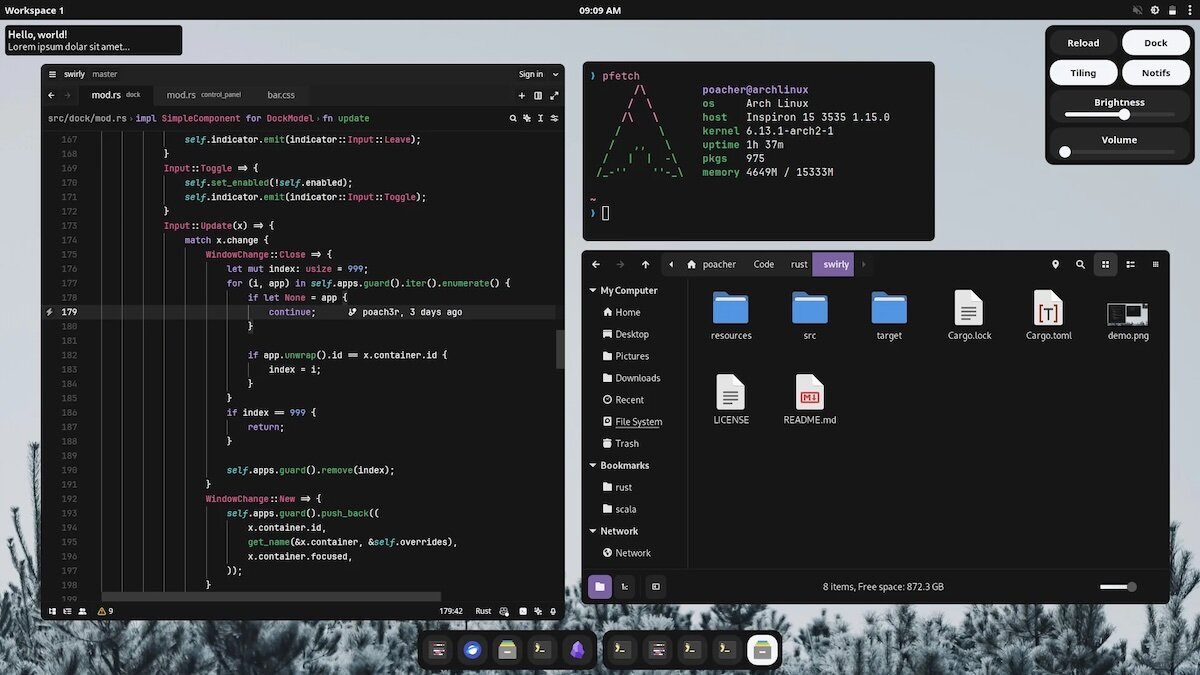Click the warnings indicator showing 9
Image resolution: width=1200 pixels, height=675 pixels.
[x=105, y=611]
